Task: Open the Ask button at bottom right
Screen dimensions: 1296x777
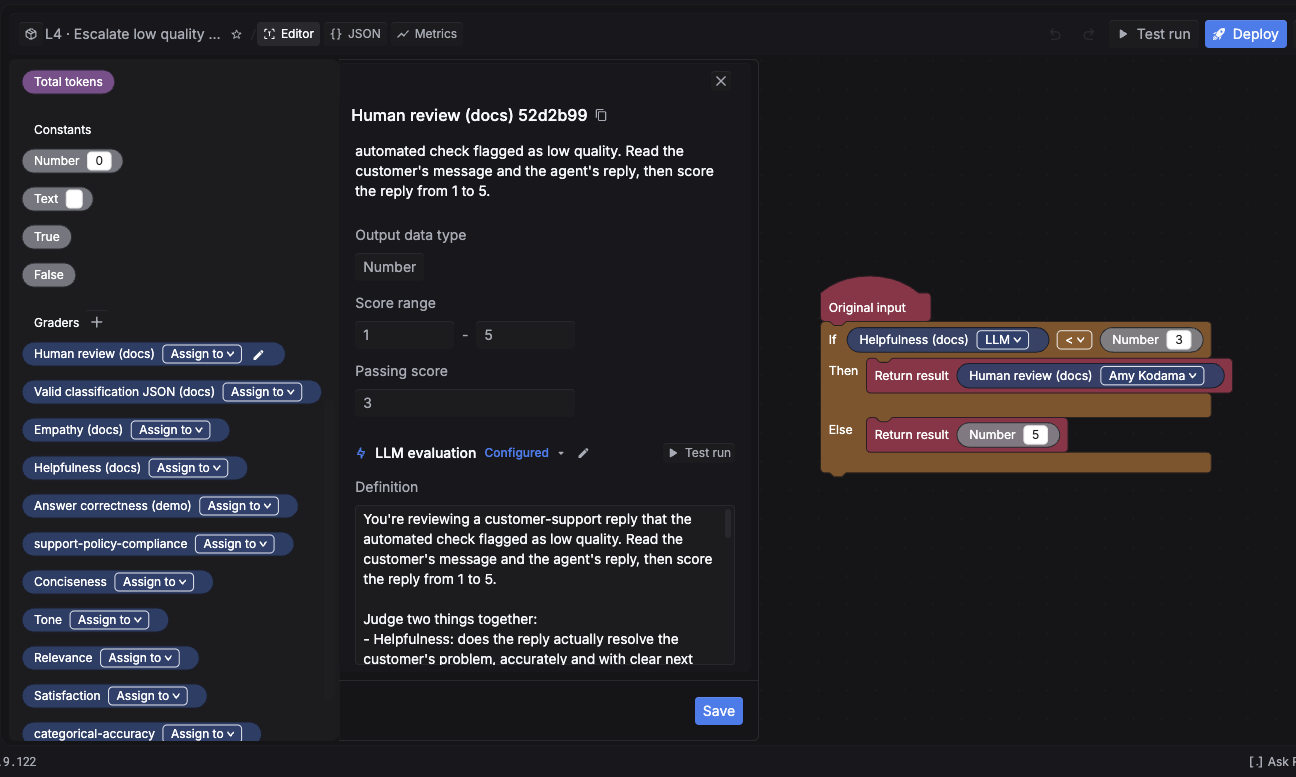Action: [x=1272, y=761]
